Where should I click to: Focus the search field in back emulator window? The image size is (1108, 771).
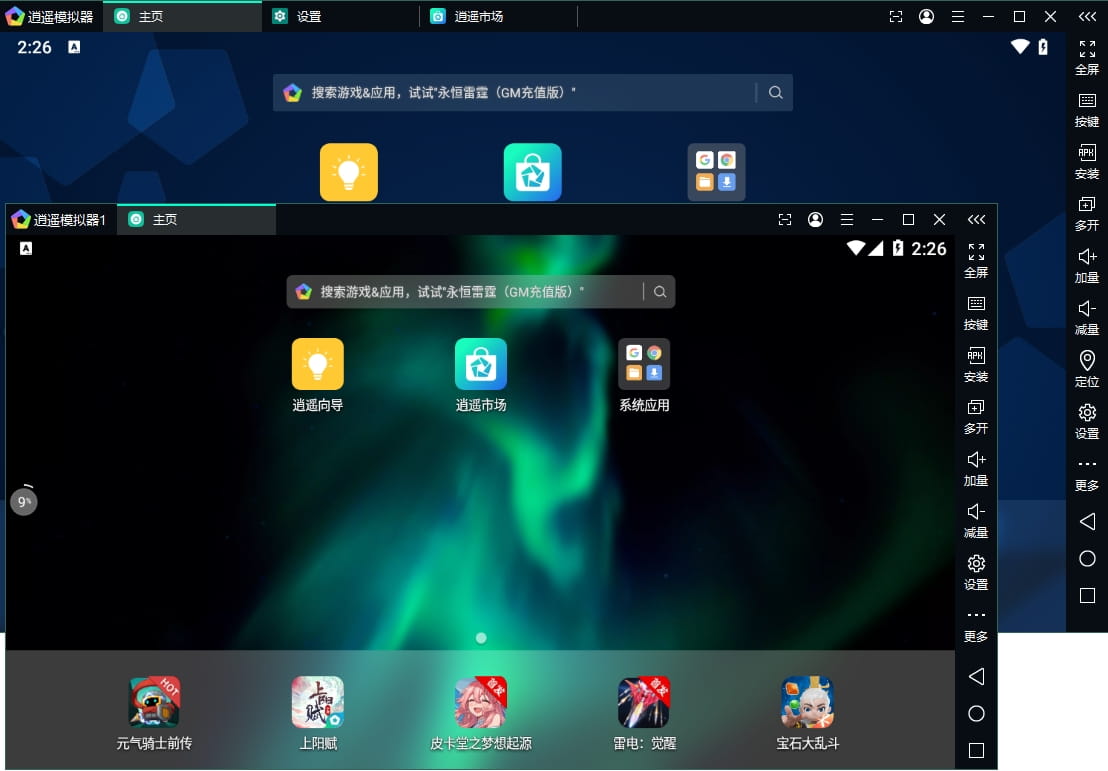pos(533,93)
